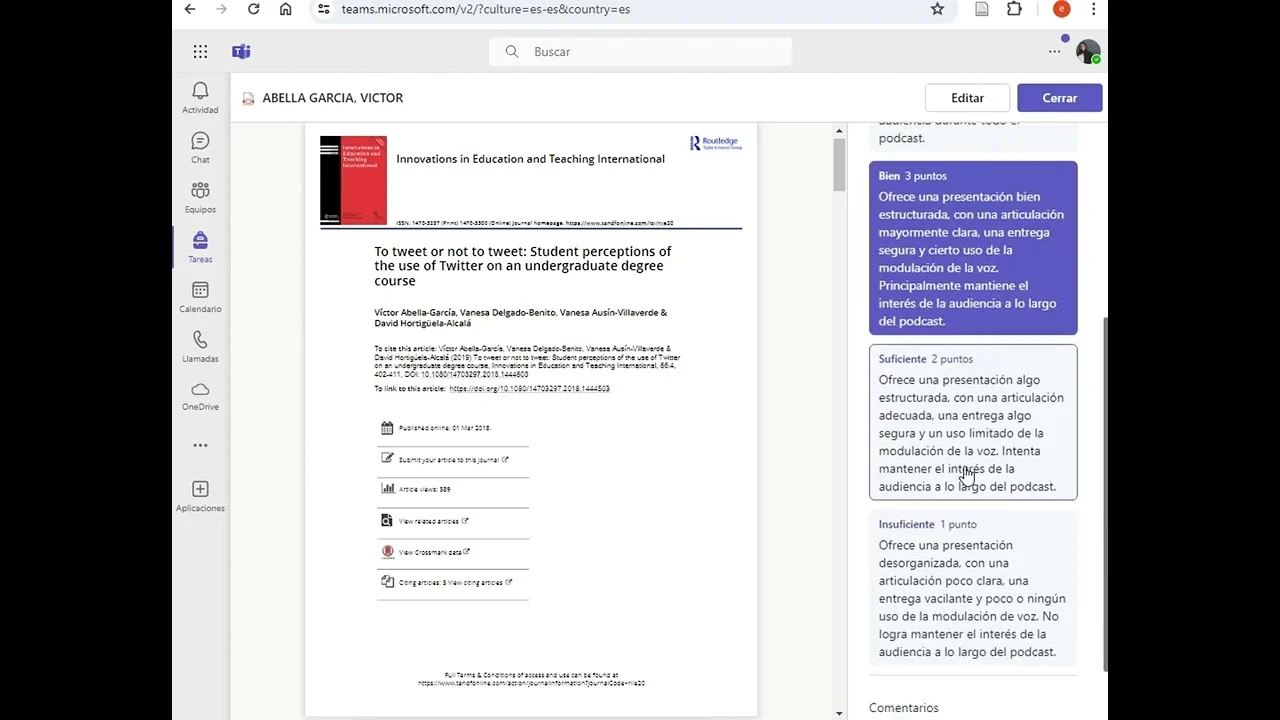Expand the sidebar more apps ellipsis
Screen dimensions: 1280x720
pyautogui.click(x=200, y=445)
